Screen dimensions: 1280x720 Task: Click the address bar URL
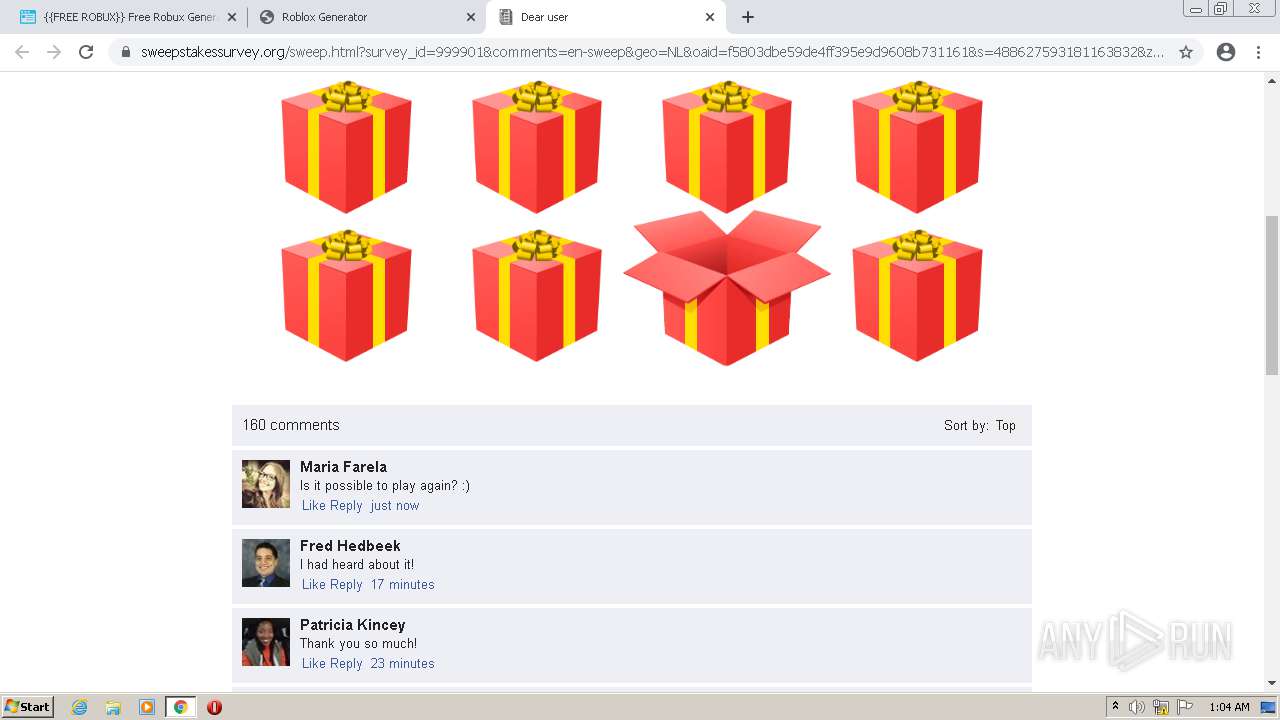(x=652, y=52)
